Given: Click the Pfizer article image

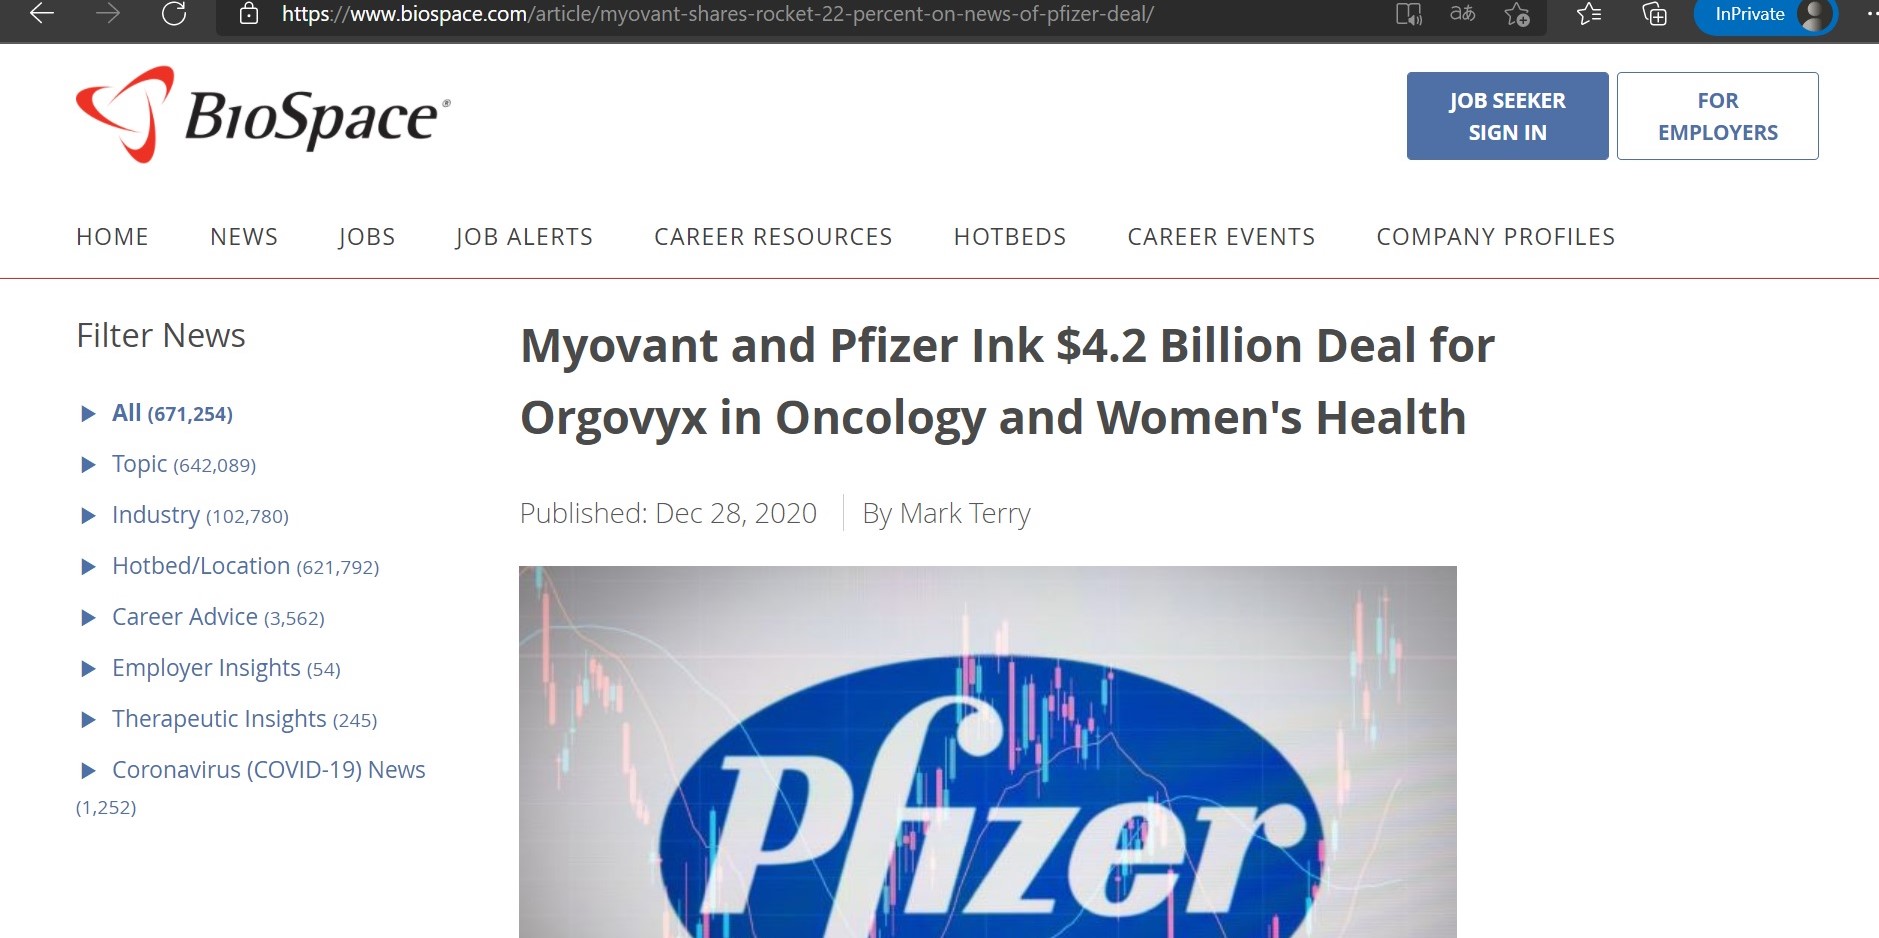Looking at the screenshot, I should [x=988, y=752].
